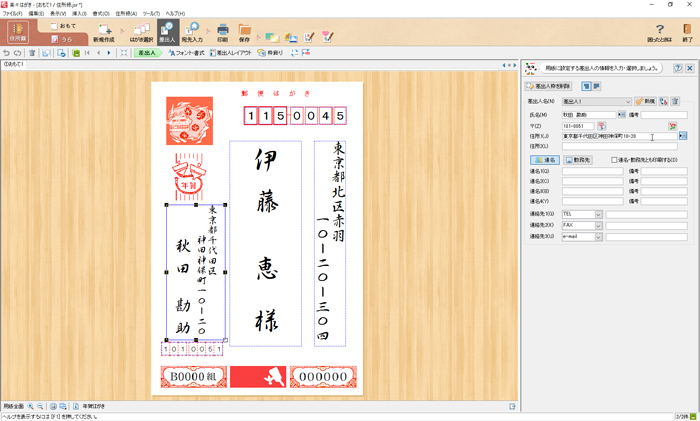Click the trash delete icon in toolbar
The height and width of the screenshot is (421, 700).
(x=32, y=52)
